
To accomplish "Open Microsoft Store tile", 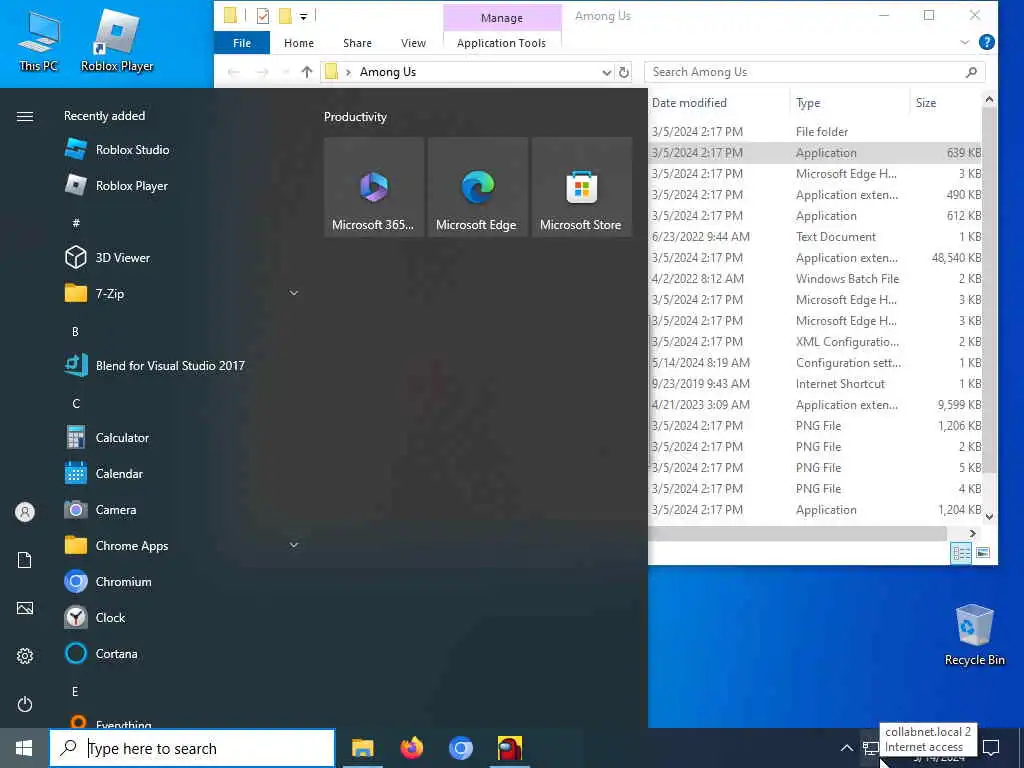I will (x=581, y=187).
